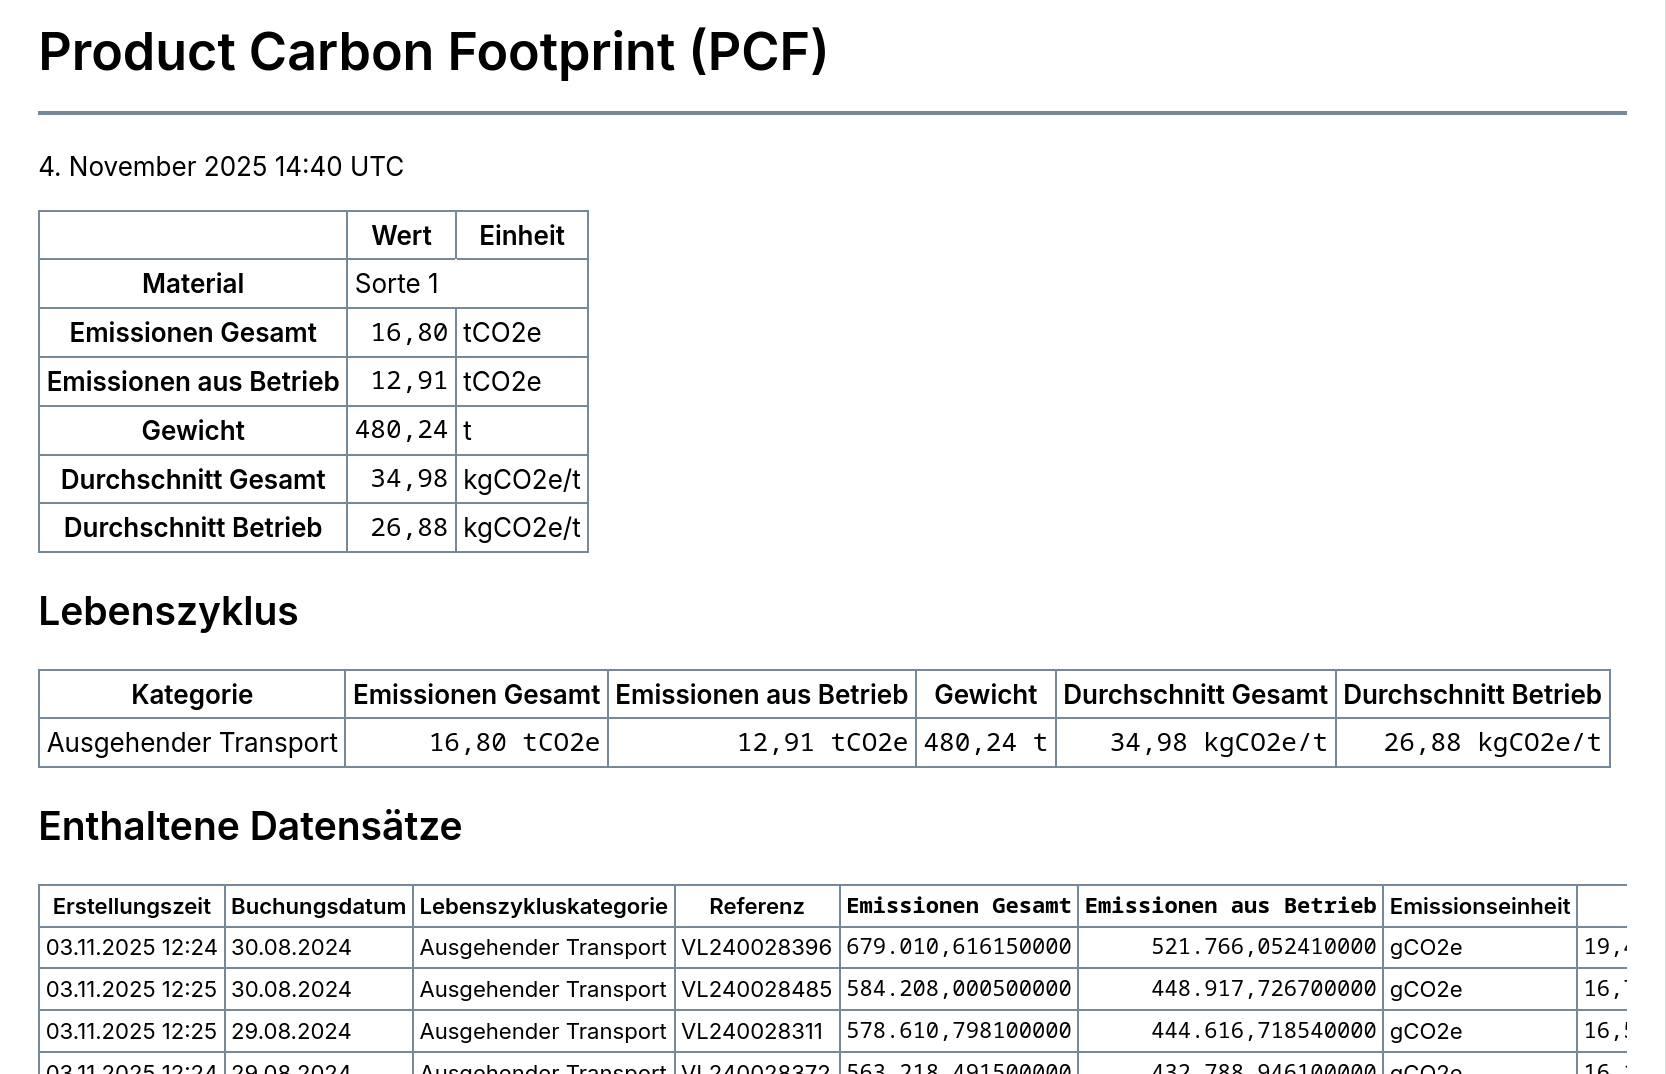
Task: Click the 34,98 kgCO2e/t cell in Lebenszyklus
Action: click(x=1196, y=743)
